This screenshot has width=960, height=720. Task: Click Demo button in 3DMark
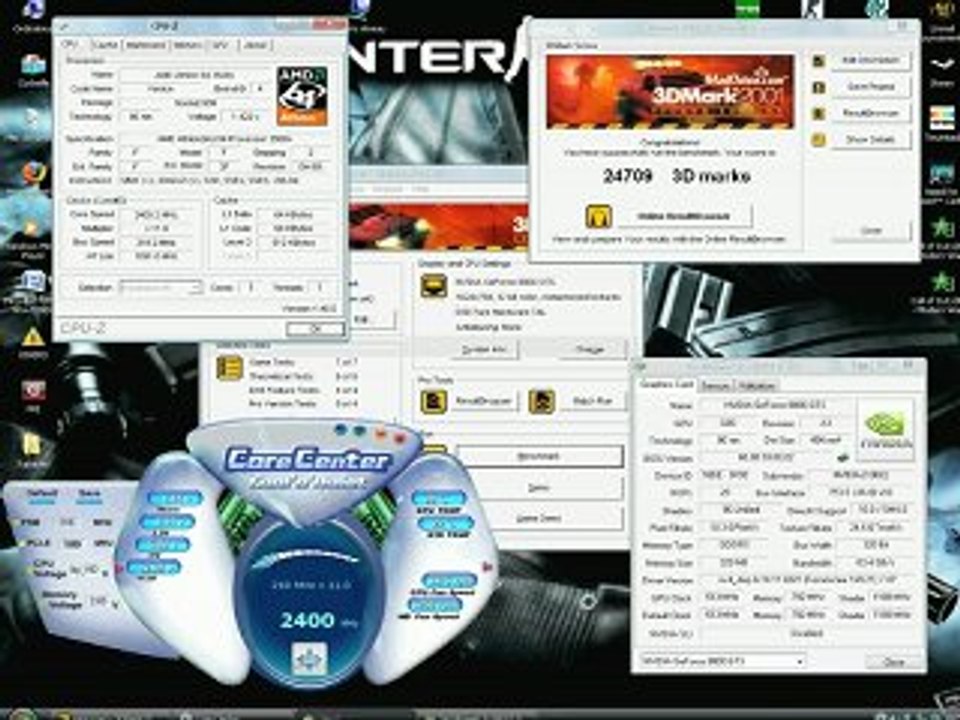click(x=539, y=488)
